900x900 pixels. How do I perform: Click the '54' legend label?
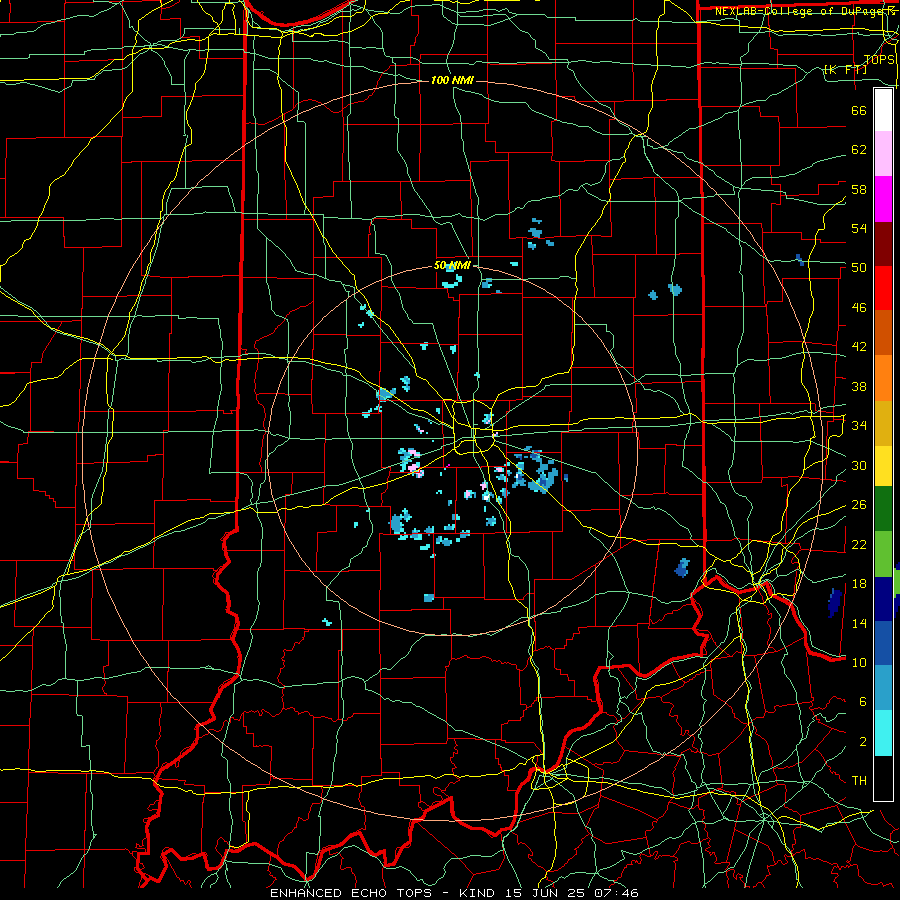tap(859, 228)
